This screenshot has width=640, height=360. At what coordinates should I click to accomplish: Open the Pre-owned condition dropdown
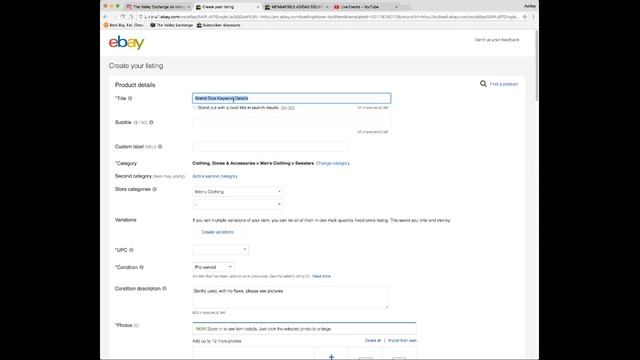coord(213,267)
